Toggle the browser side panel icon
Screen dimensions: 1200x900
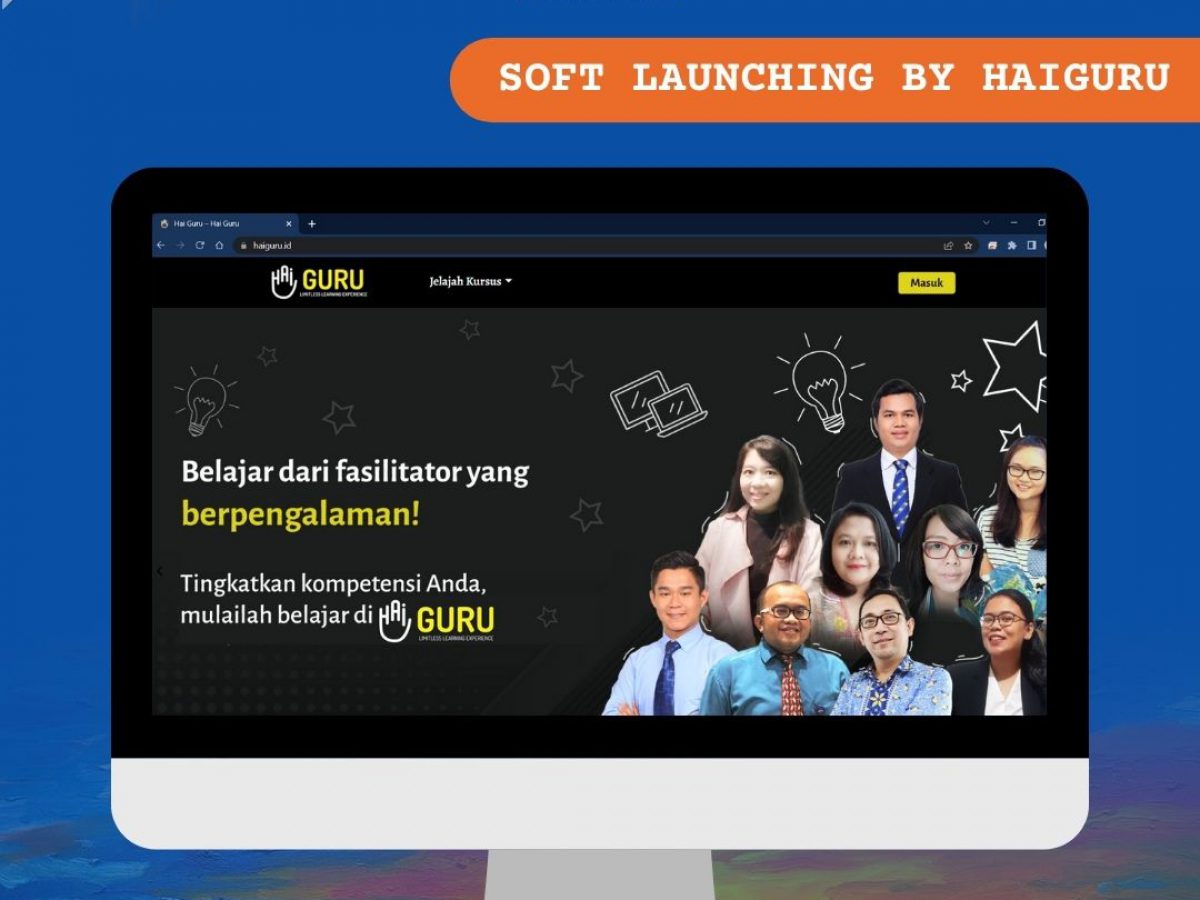1031,245
